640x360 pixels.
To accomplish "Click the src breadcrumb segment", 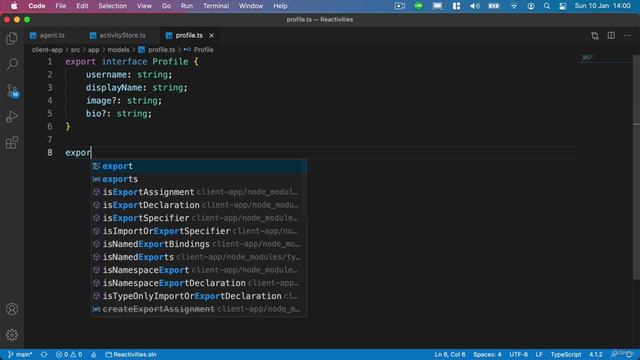I will click(76, 50).
